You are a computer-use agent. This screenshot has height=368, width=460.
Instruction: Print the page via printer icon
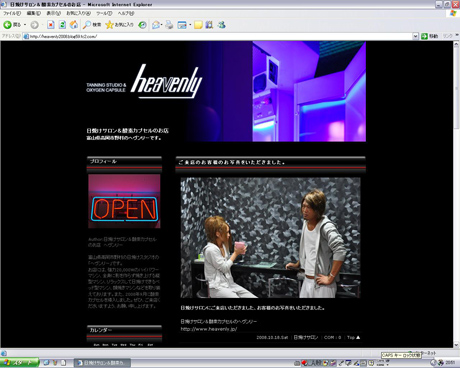click(x=169, y=25)
